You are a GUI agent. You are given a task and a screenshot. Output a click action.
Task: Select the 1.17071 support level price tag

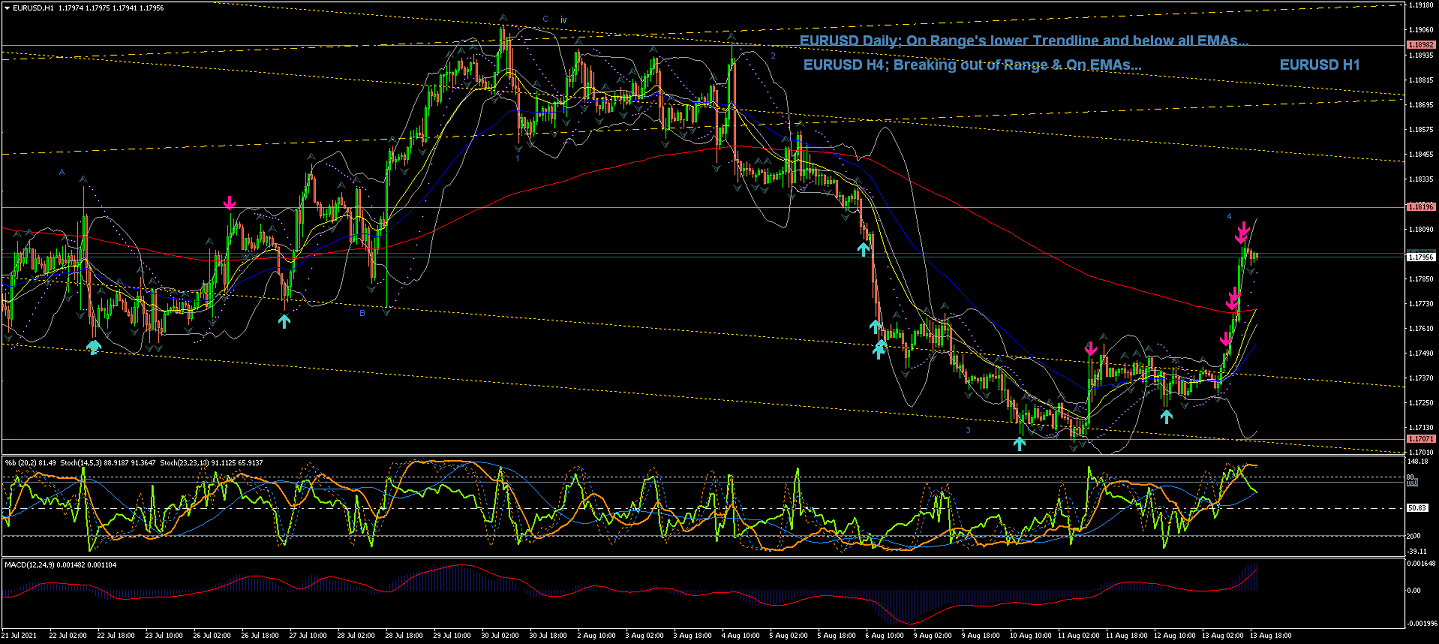tap(1421, 439)
